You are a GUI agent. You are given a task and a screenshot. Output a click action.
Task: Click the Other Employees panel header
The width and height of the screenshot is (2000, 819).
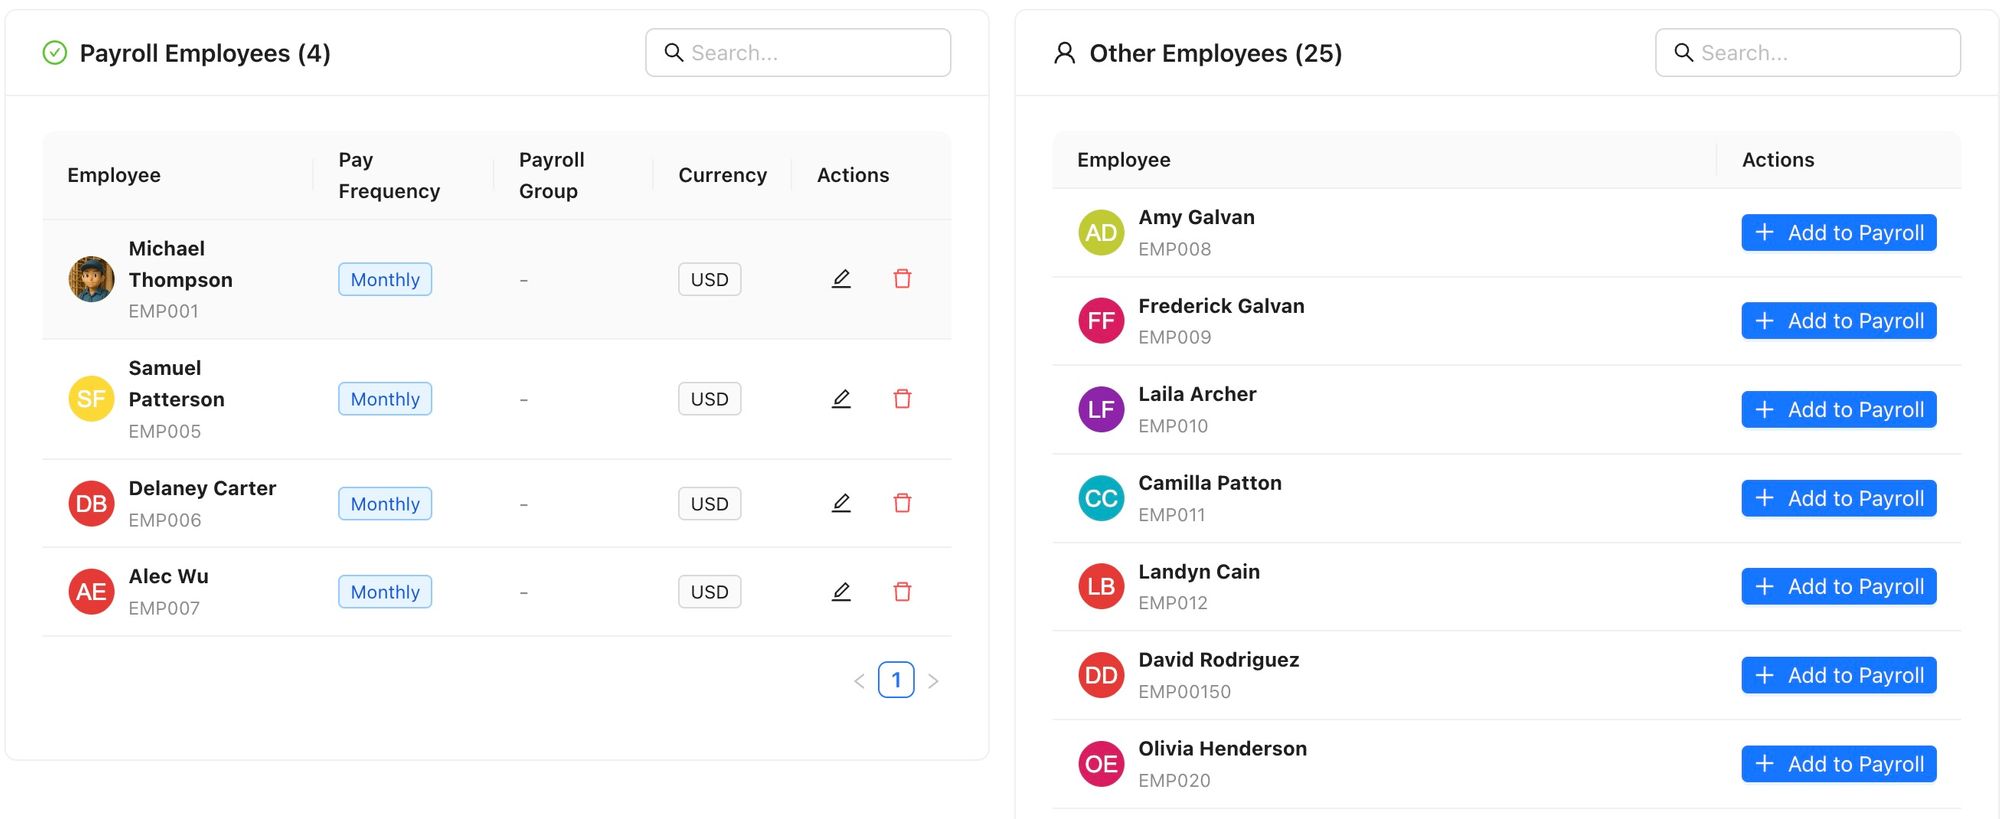[1212, 52]
